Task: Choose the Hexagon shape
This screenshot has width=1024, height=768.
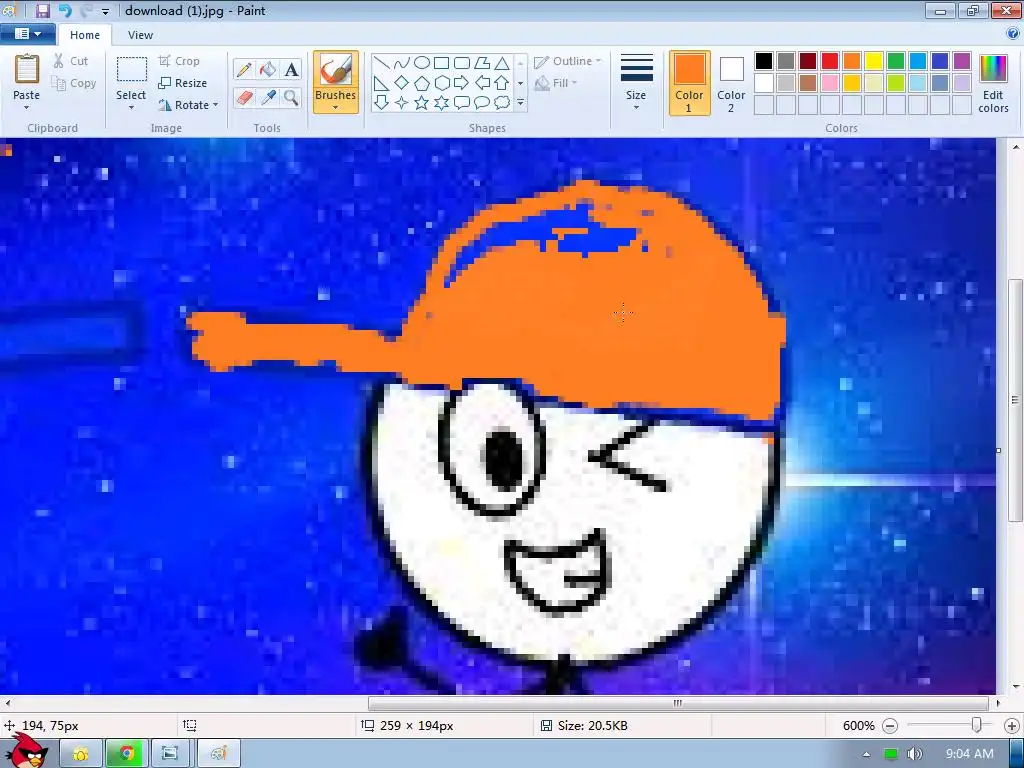Action: pyautogui.click(x=441, y=83)
